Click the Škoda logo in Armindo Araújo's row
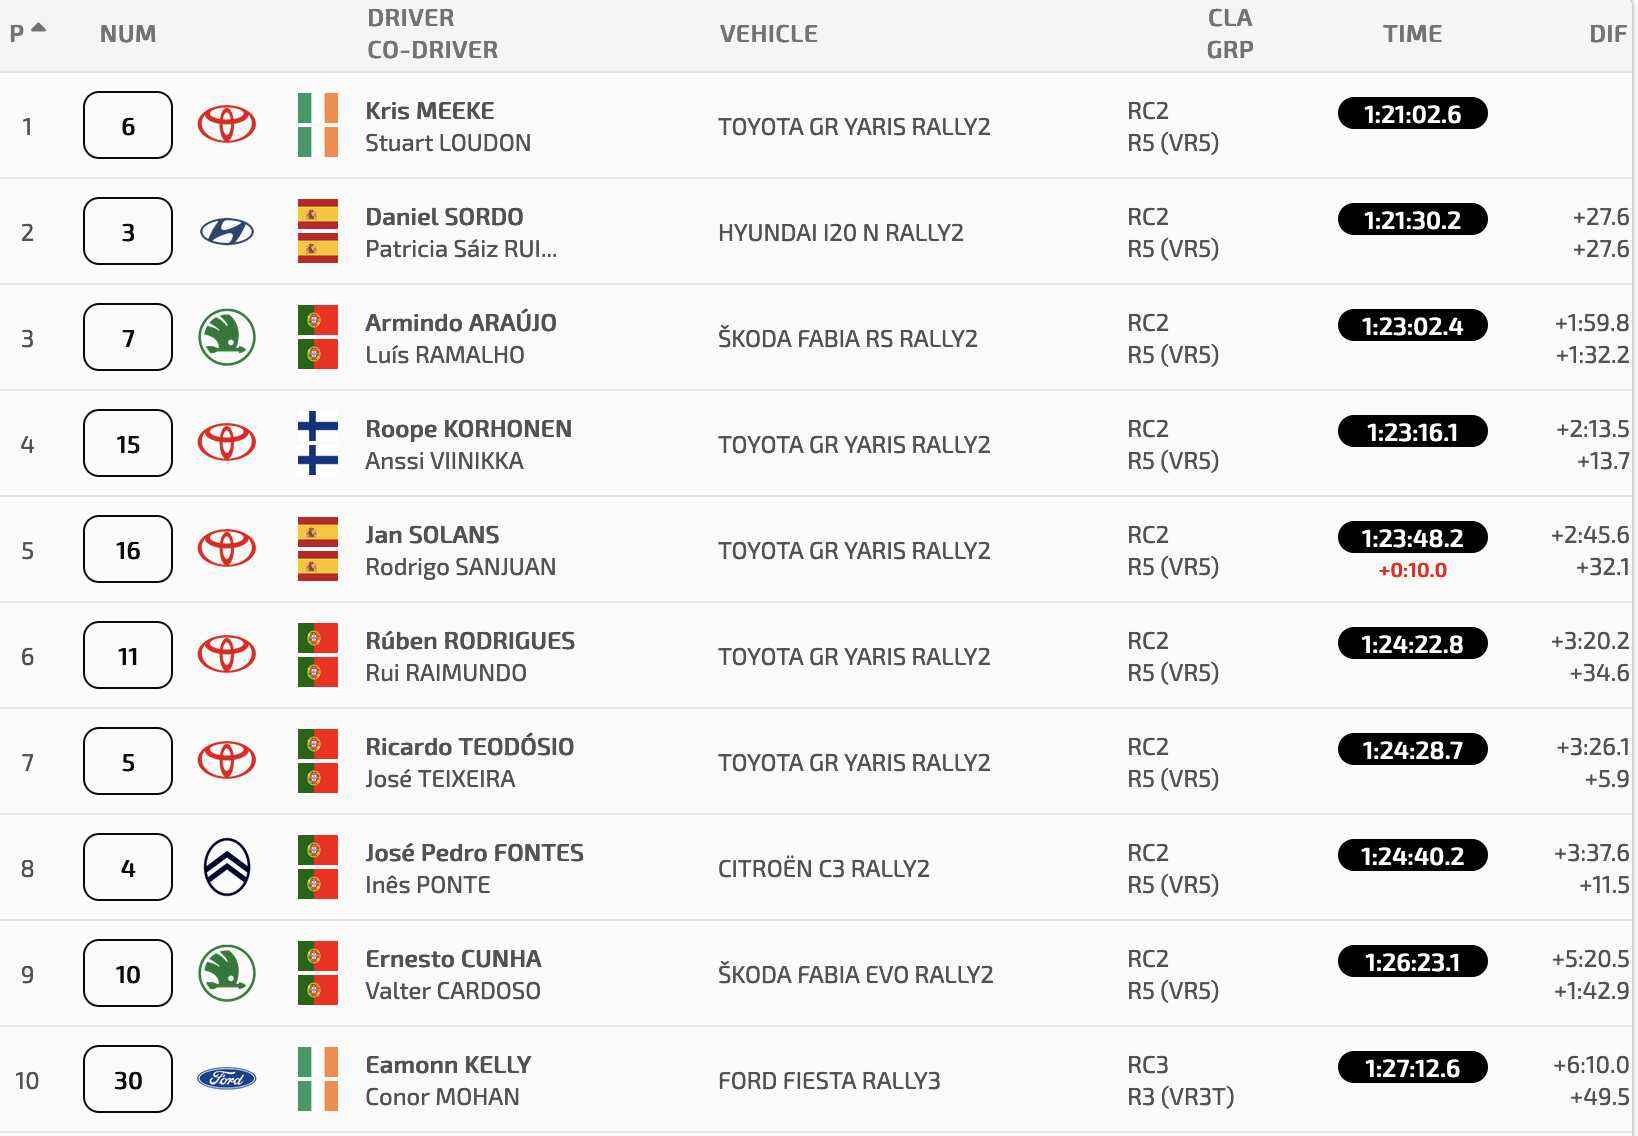The image size is (1638, 1136). point(227,337)
